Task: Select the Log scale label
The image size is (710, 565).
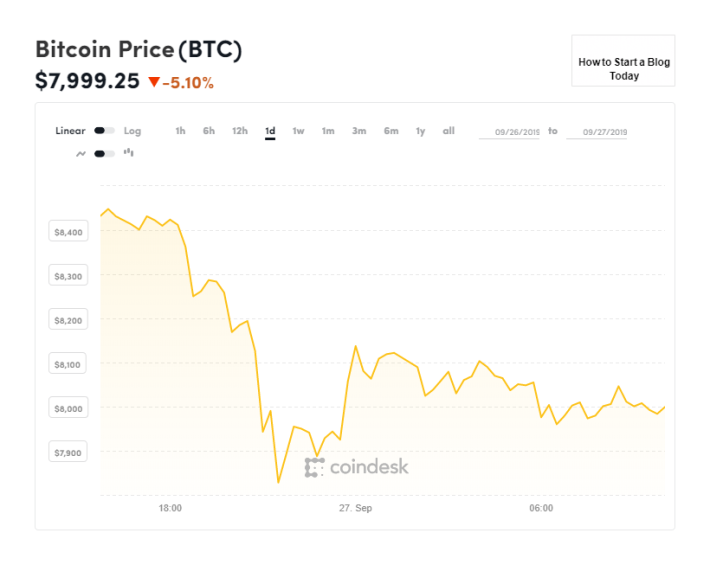Action: pos(132,131)
